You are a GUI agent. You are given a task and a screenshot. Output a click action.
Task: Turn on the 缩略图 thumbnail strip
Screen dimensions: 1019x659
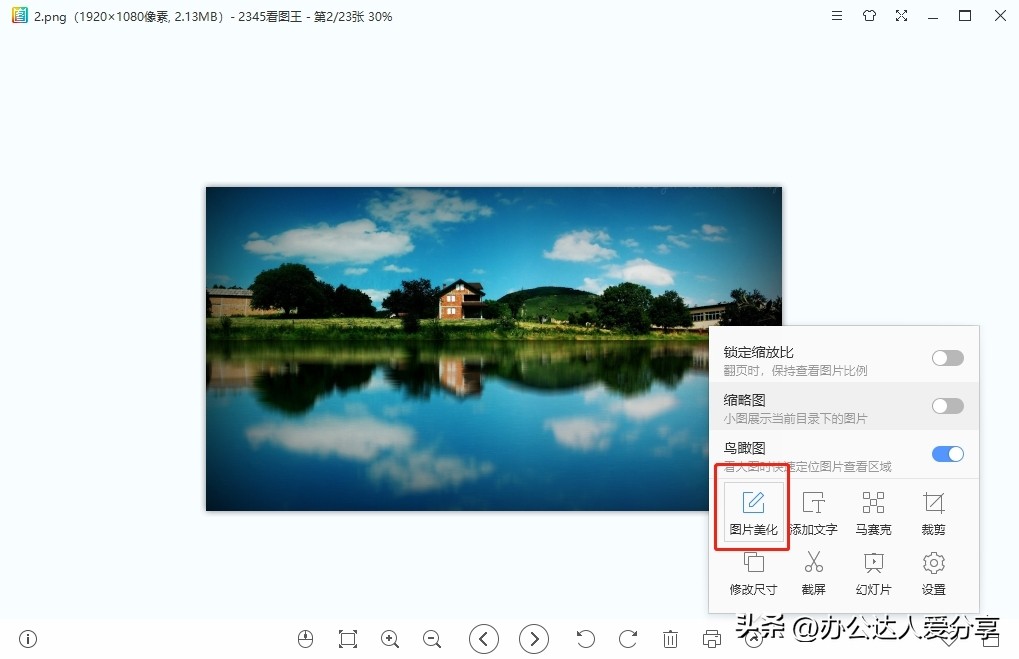point(946,406)
